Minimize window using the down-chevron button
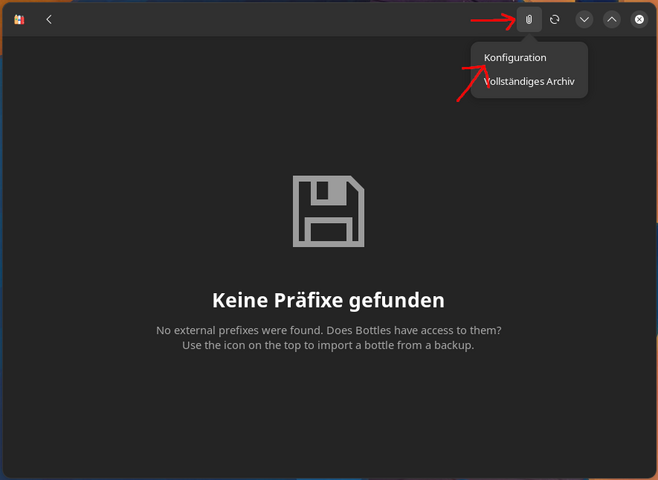Screen dimensions: 658x480 pos(584,20)
